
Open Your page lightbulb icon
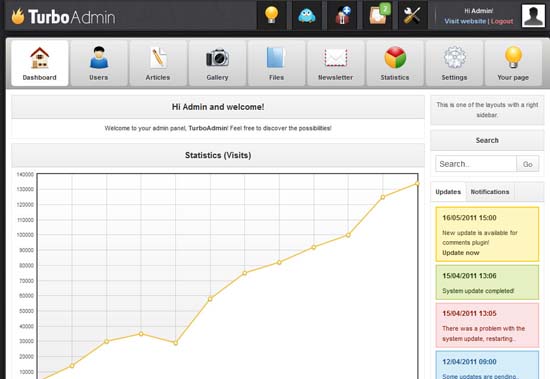pyautogui.click(x=513, y=63)
